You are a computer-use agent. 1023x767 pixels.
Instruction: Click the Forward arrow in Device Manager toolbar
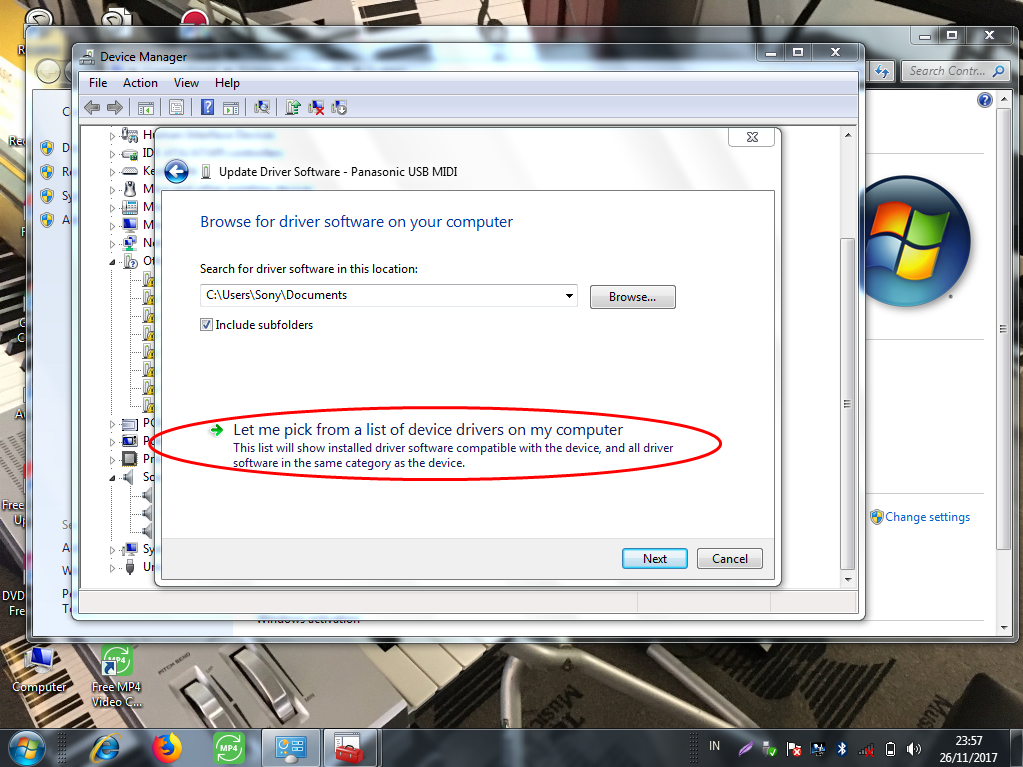point(115,107)
